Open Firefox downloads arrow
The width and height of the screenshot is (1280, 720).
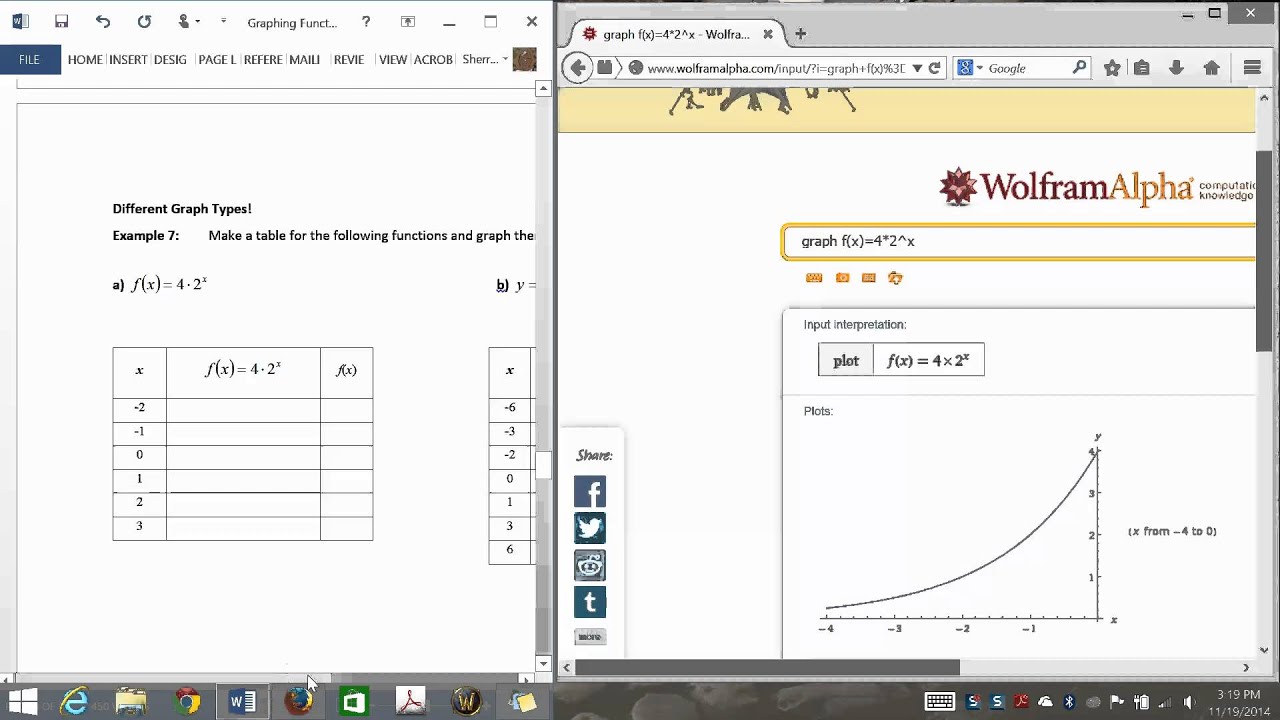coord(1176,68)
